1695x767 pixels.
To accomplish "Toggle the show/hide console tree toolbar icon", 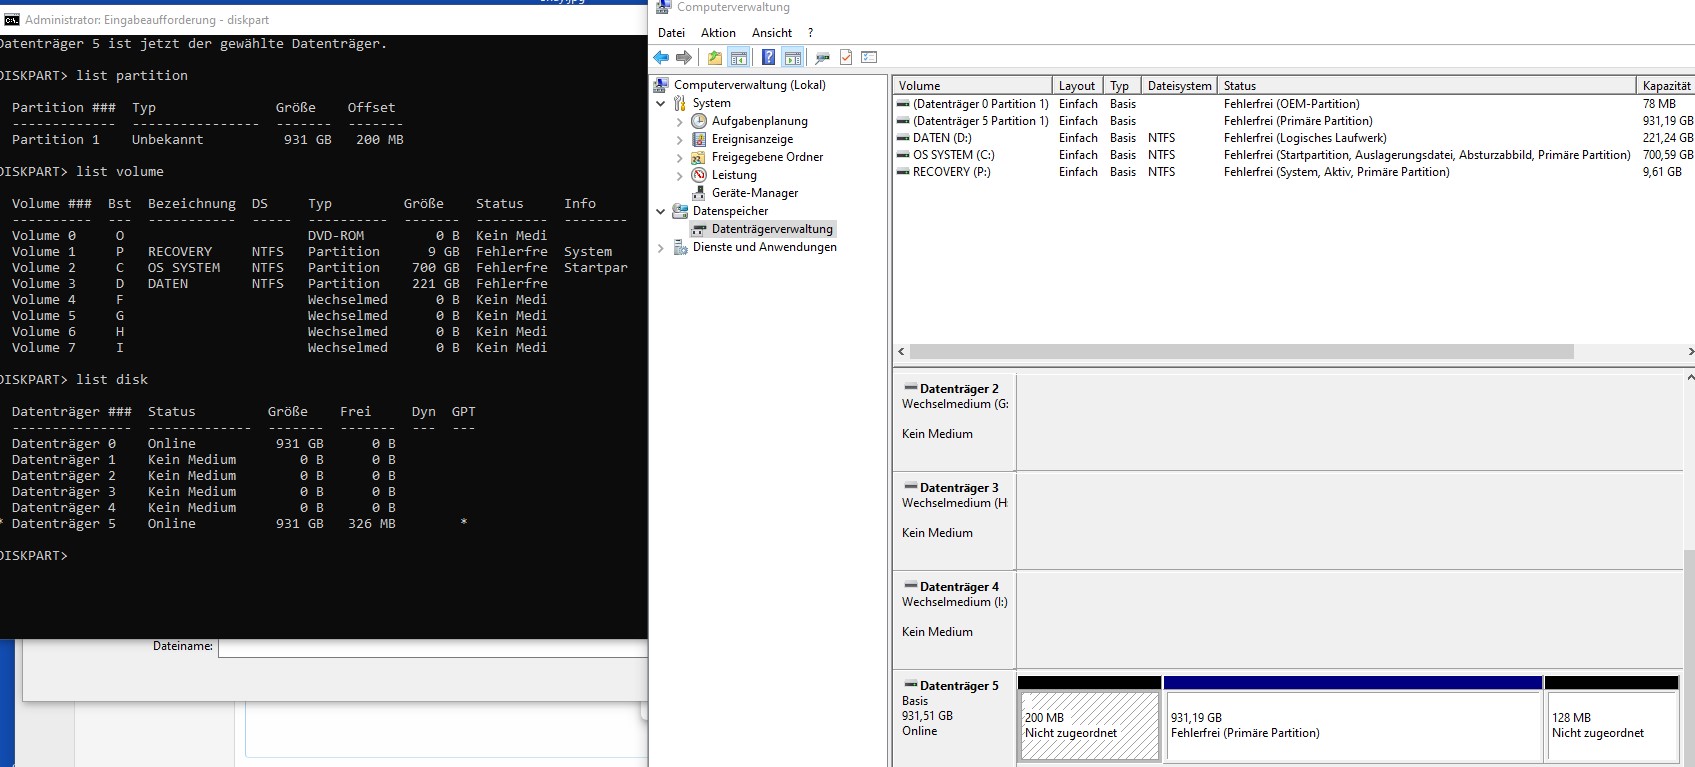I will click(739, 58).
